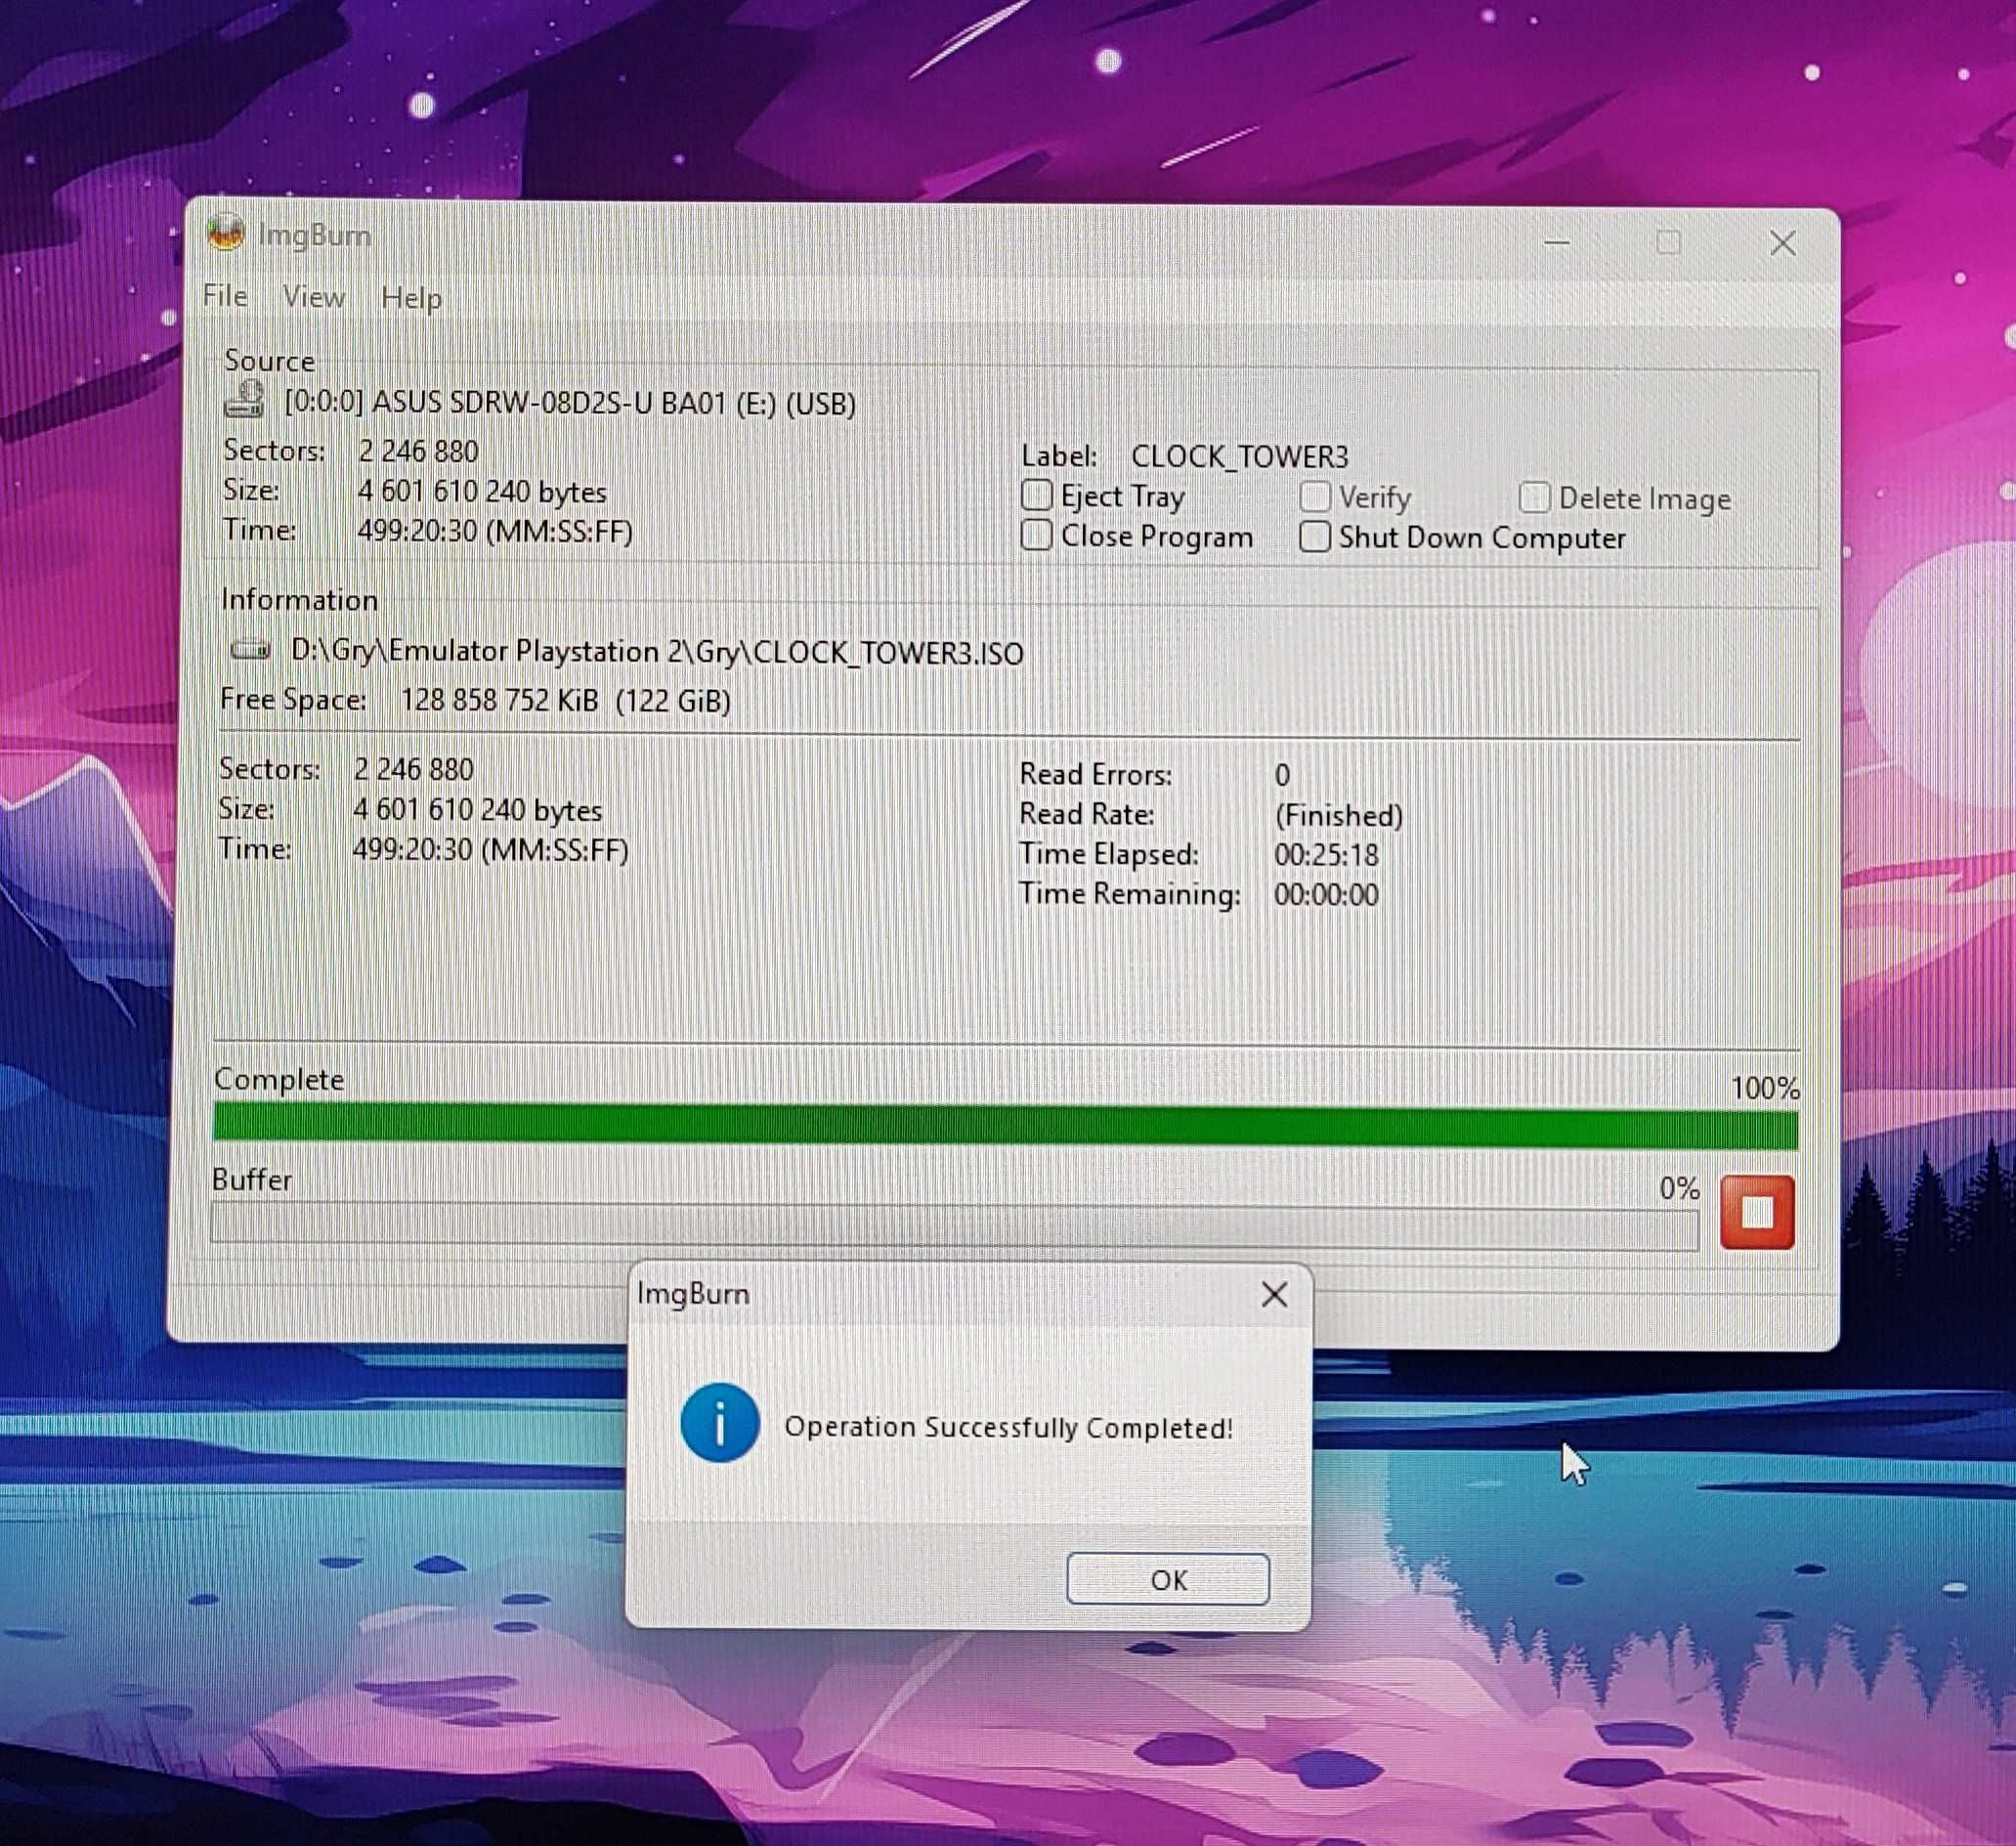Click the Time Remaining 00:00:00 value

pyautogui.click(x=1326, y=894)
